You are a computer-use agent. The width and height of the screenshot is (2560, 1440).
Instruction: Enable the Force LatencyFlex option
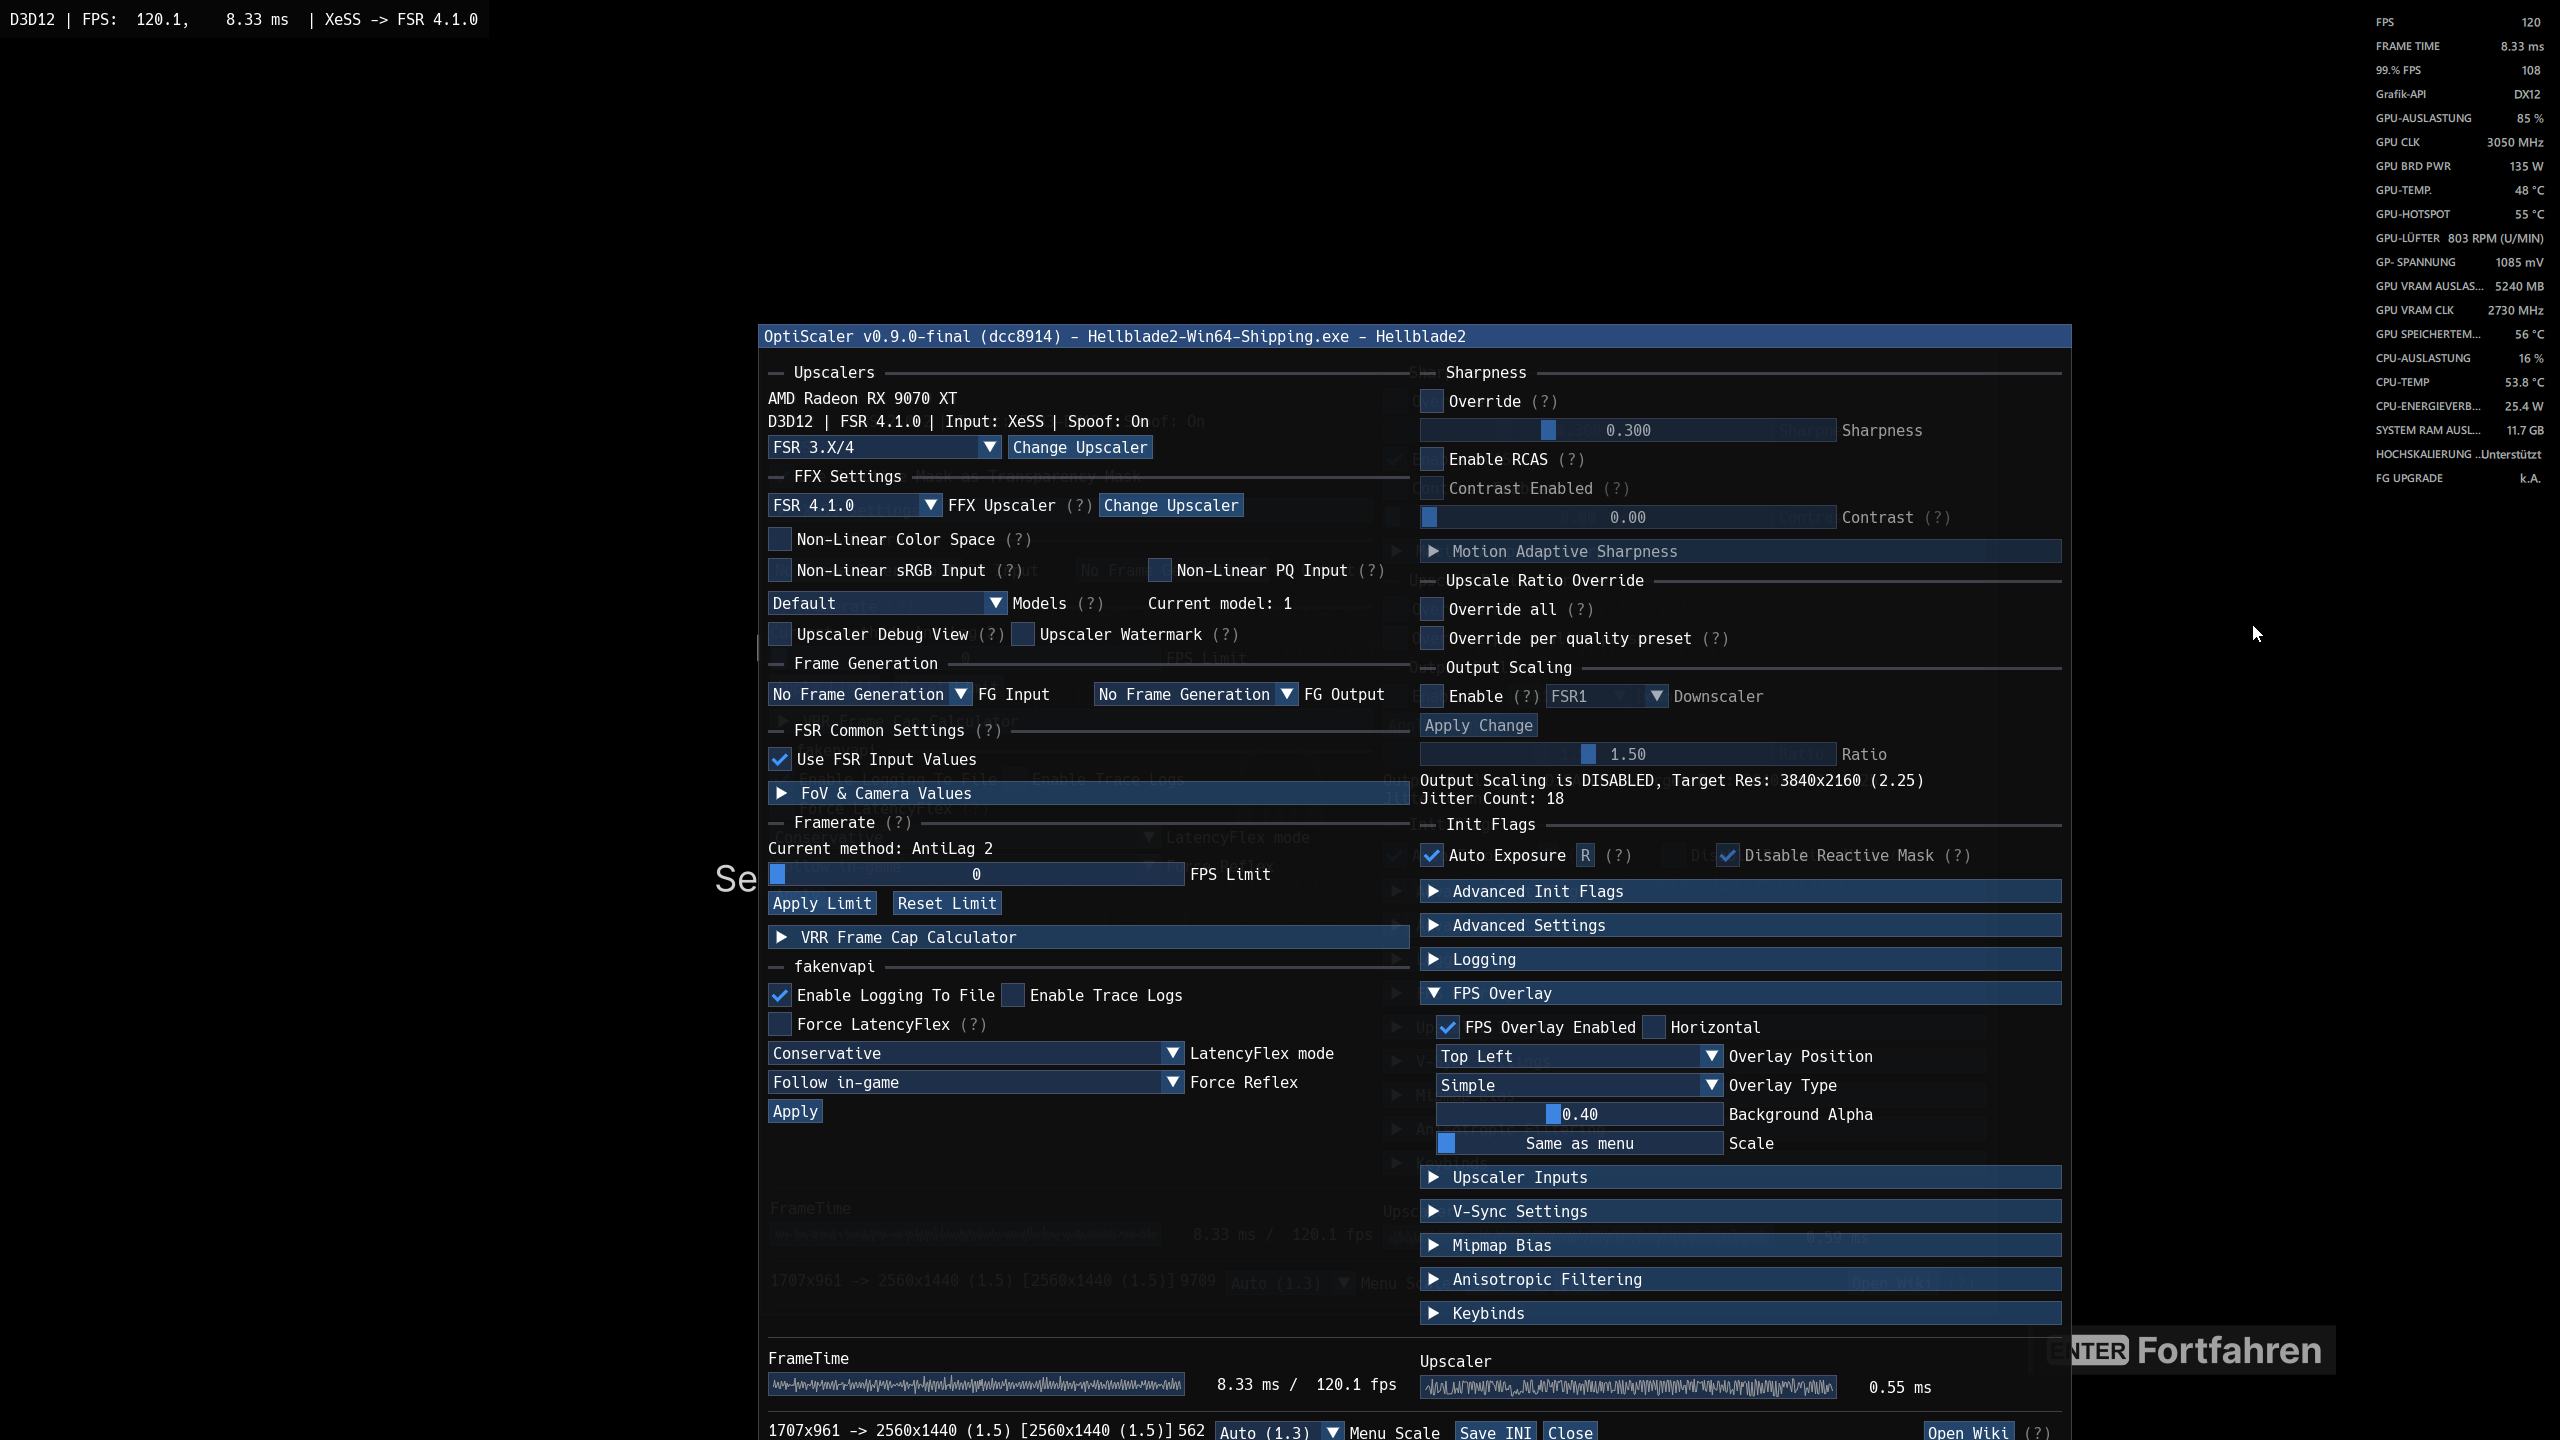780,1024
